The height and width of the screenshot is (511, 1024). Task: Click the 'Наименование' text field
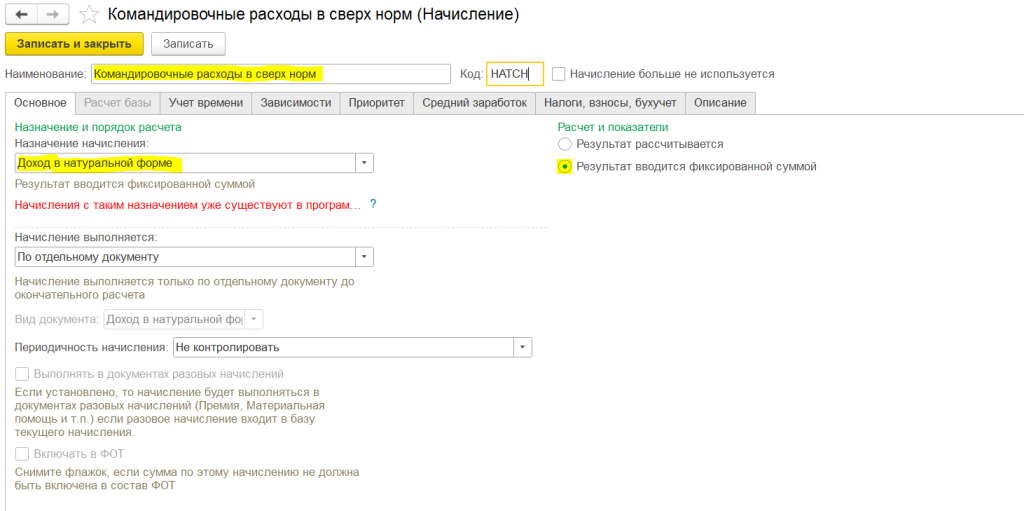click(270, 74)
